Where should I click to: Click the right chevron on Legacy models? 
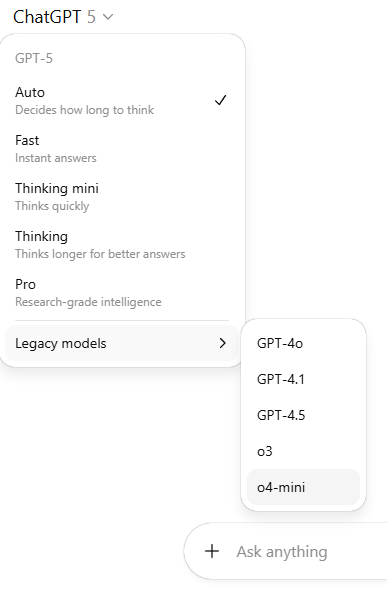(x=223, y=343)
